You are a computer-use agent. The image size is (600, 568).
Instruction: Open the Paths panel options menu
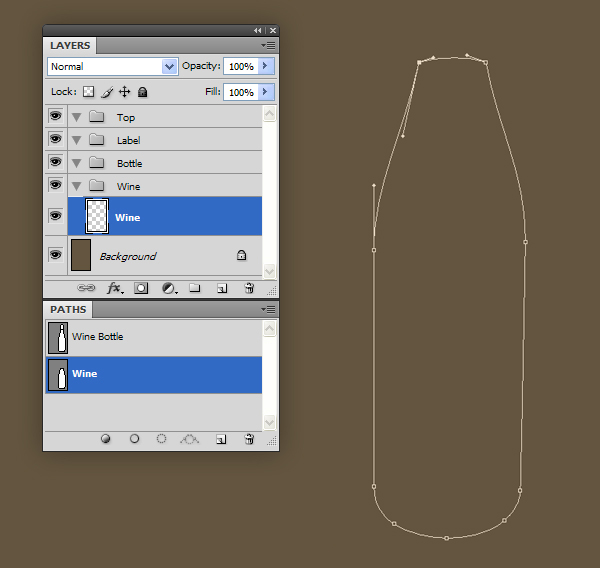269,309
